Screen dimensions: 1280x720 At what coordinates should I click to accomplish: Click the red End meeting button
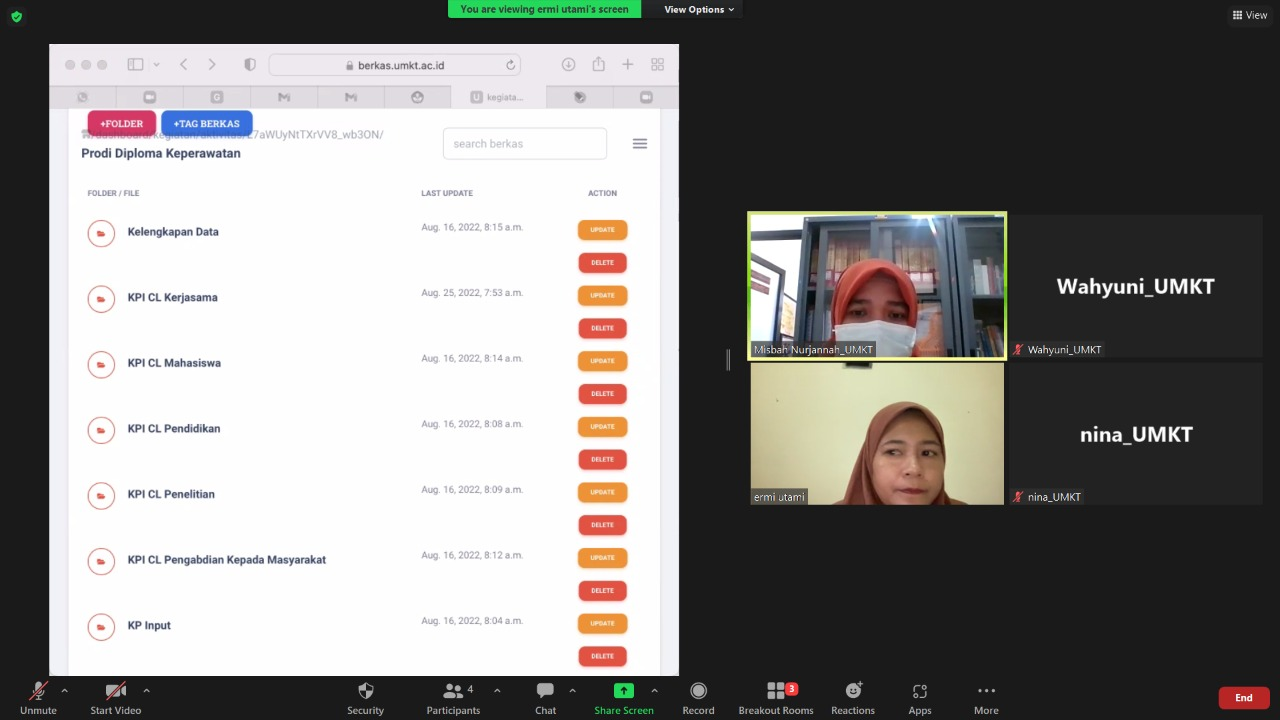(x=1243, y=698)
